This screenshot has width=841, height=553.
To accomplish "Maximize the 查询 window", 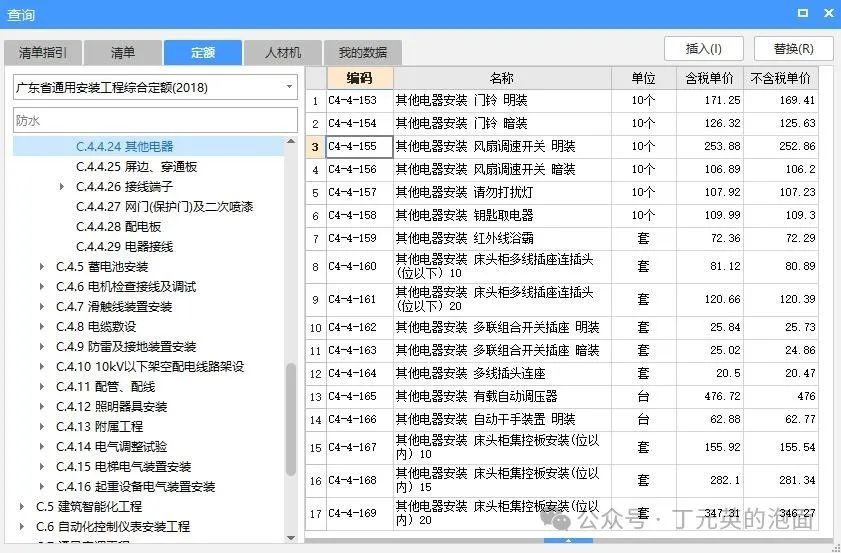I will tap(803, 13).
